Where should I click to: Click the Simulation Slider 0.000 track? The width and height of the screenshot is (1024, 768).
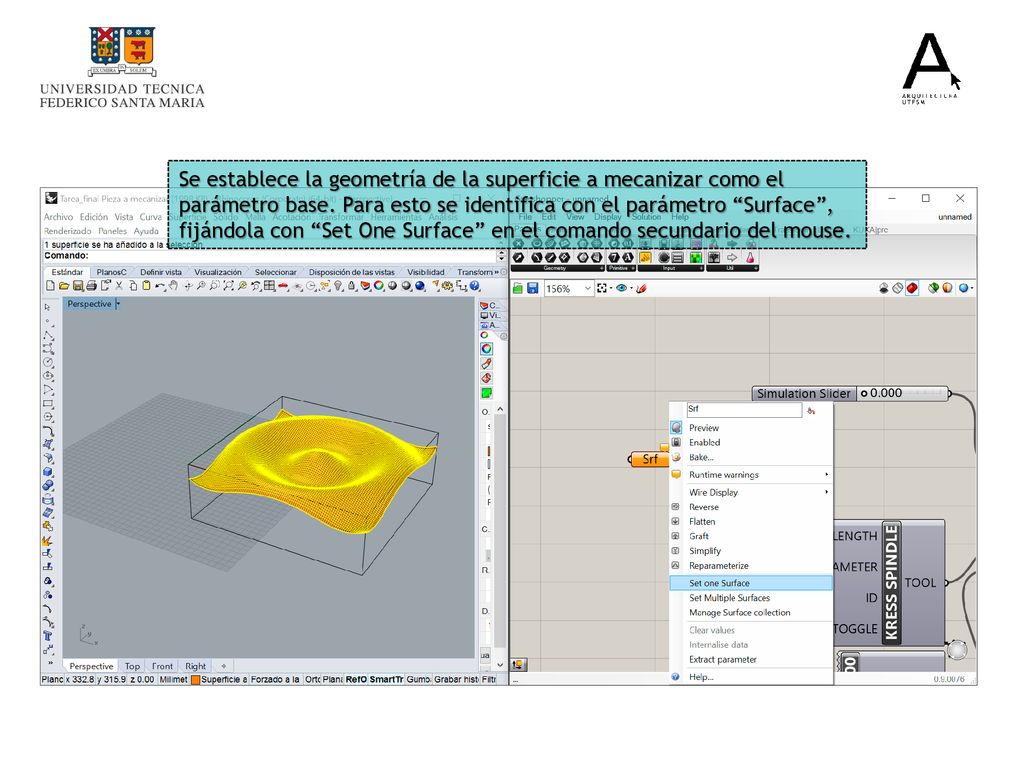pyautogui.click(x=902, y=393)
